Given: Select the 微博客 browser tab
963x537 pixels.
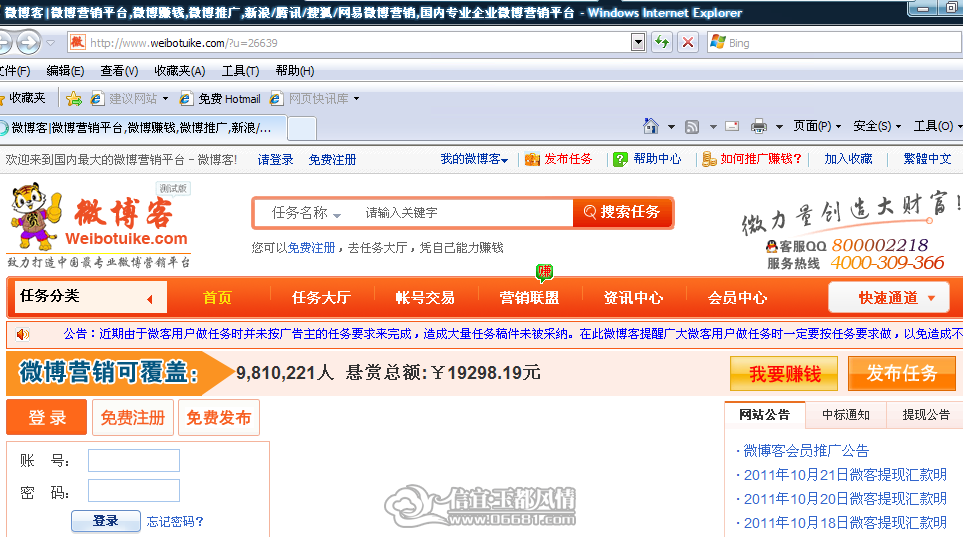Looking at the screenshot, I should pyautogui.click(x=142, y=128).
